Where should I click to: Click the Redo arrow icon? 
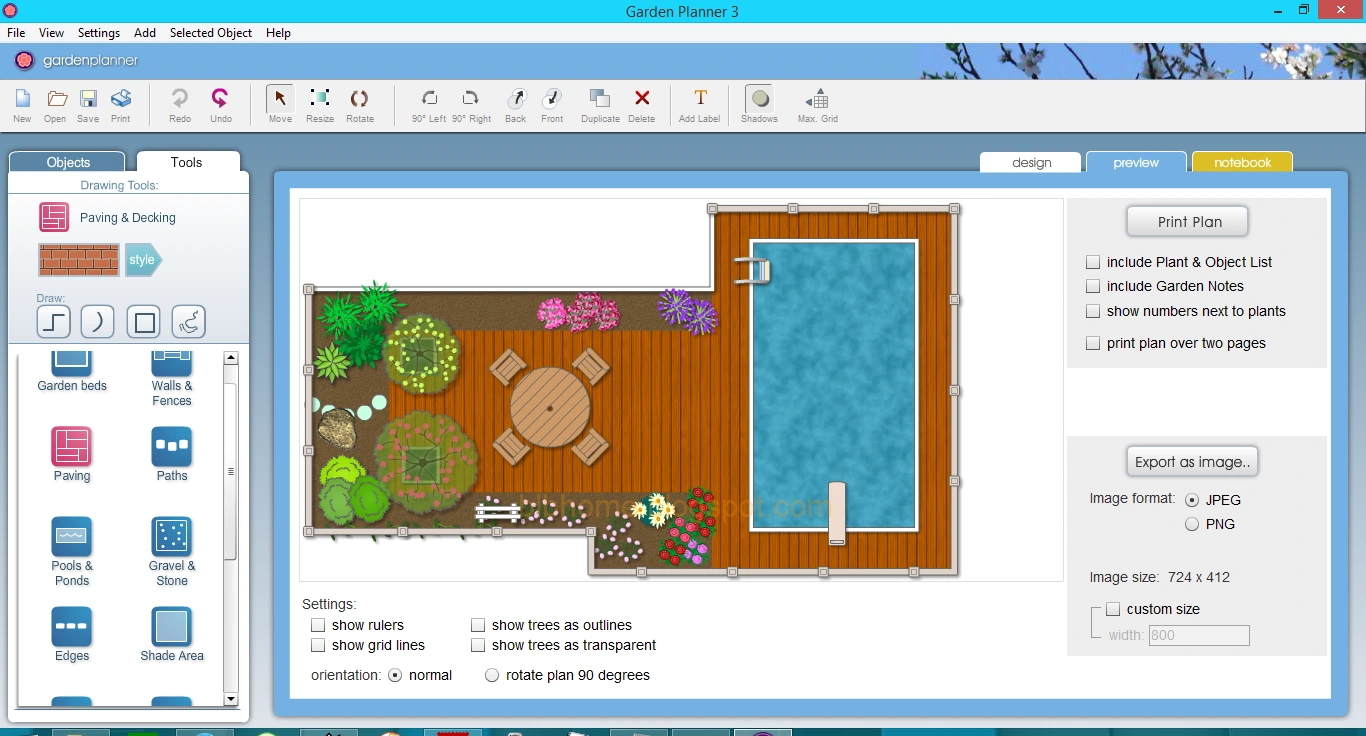tap(180, 105)
